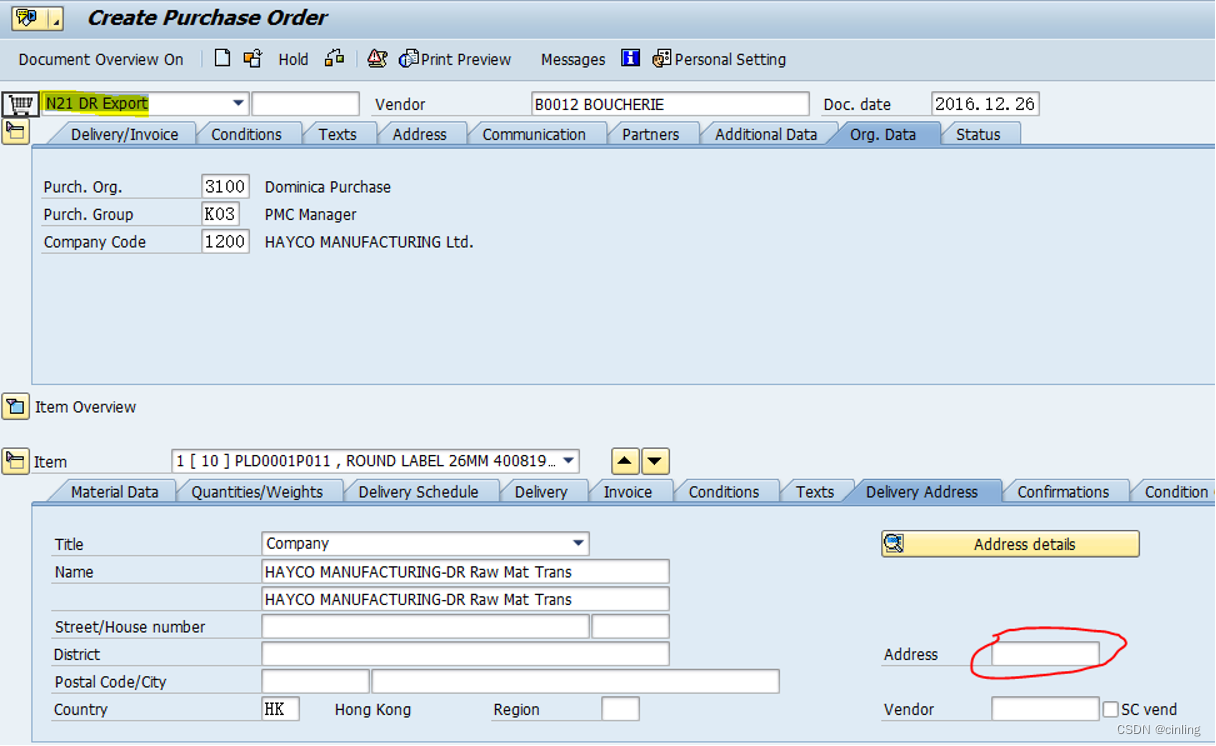Viewport: 1216px width, 746px height.
Task: Click the previous item up-arrow button
Action: (625, 461)
